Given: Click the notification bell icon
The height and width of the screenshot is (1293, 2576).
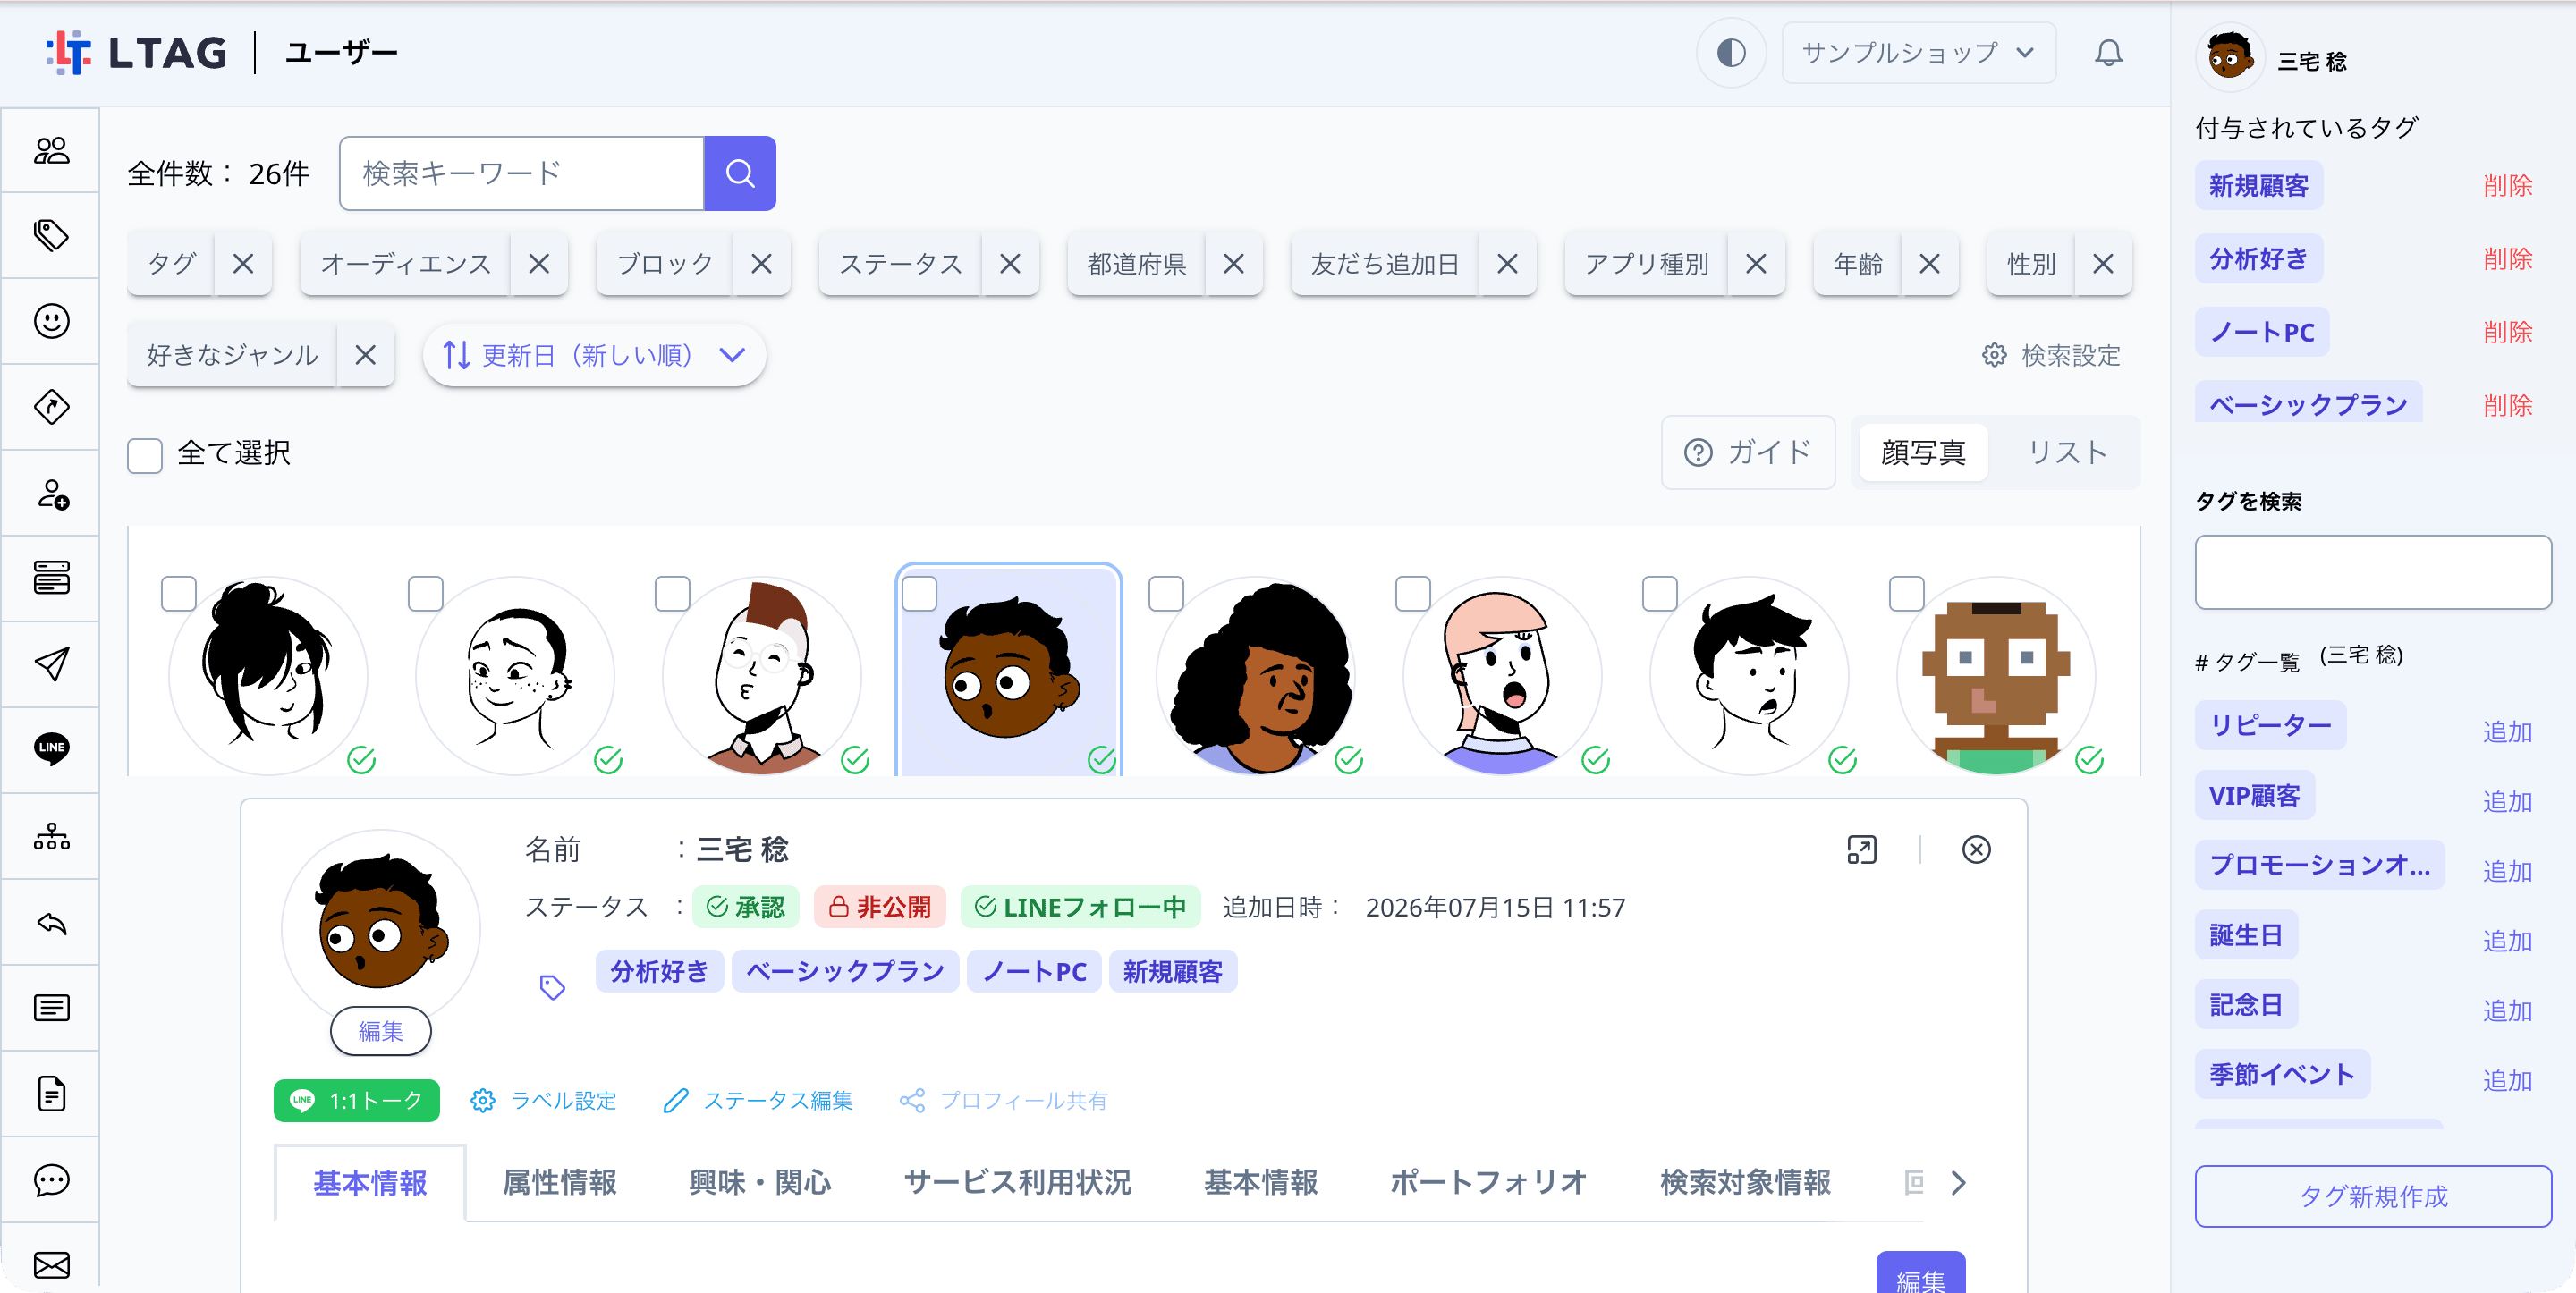Looking at the screenshot, I should point(2108,53).
